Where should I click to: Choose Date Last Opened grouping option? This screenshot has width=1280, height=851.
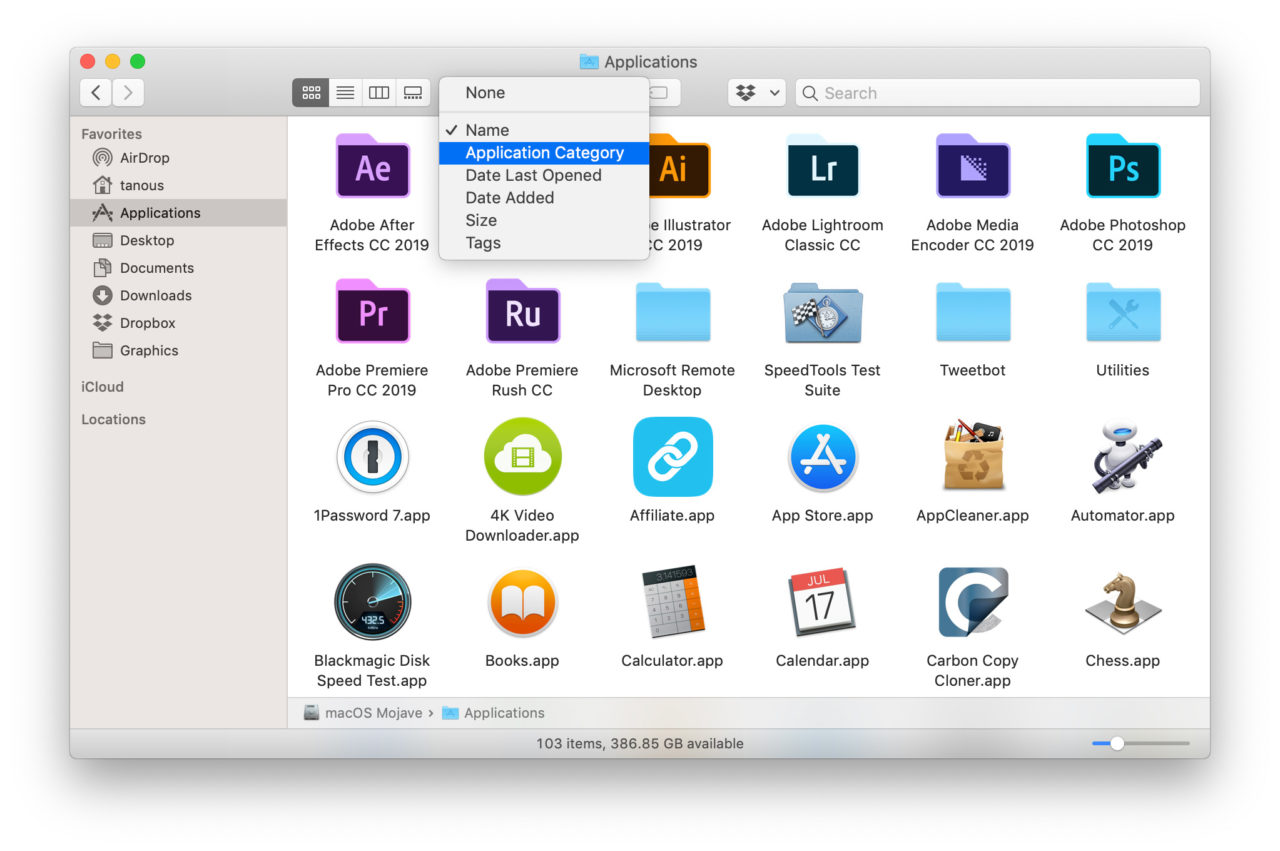pos(544,175)
